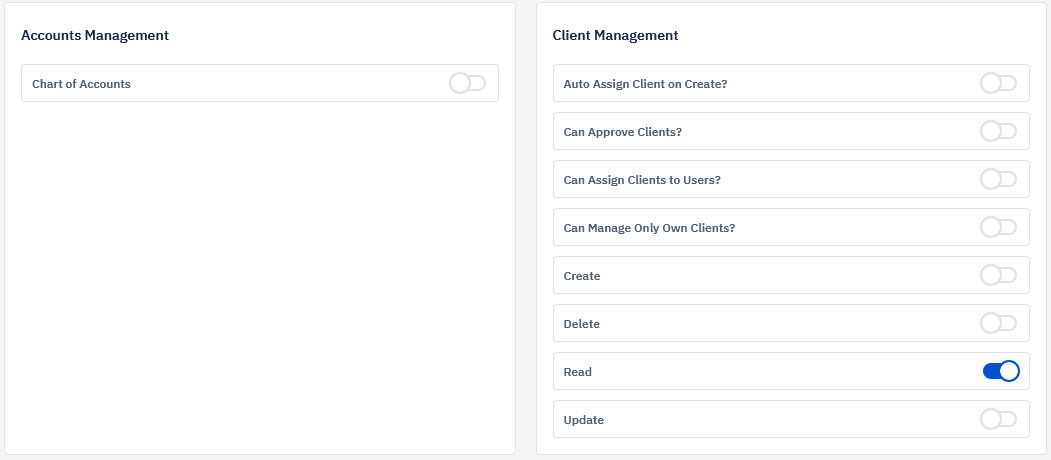
Task: Click the Client Management heading
Action: pos(615,36)
